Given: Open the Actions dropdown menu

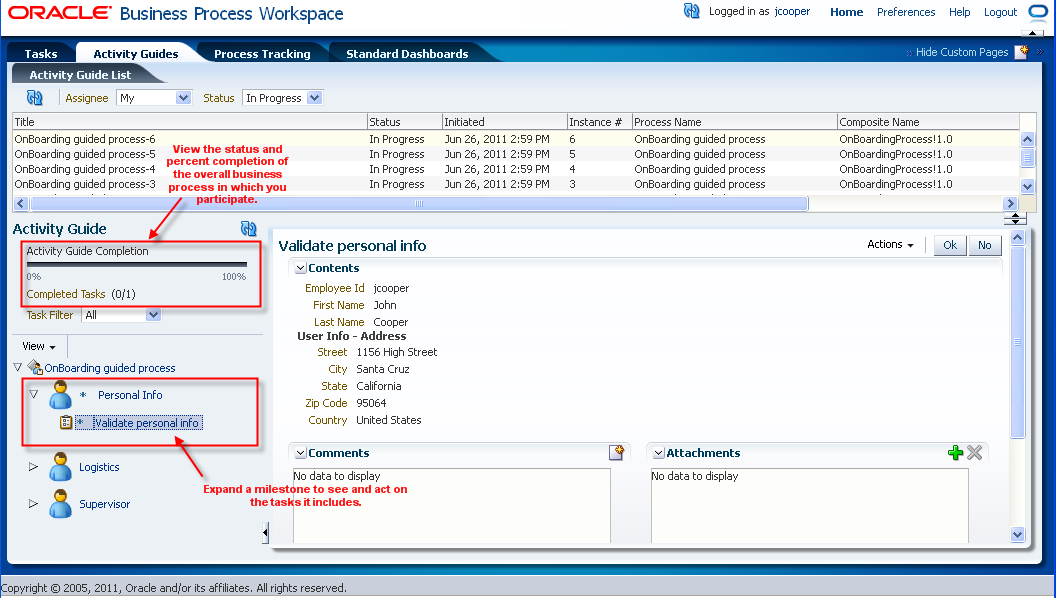Looking at the screenshot, I should coord(890,244).
